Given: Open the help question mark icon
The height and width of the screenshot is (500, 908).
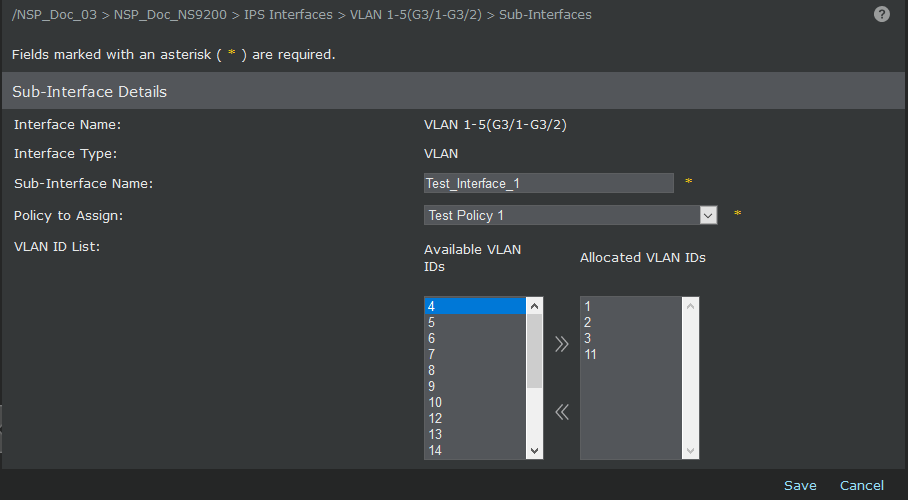Looking at the screenshot, I should (881, 14).
